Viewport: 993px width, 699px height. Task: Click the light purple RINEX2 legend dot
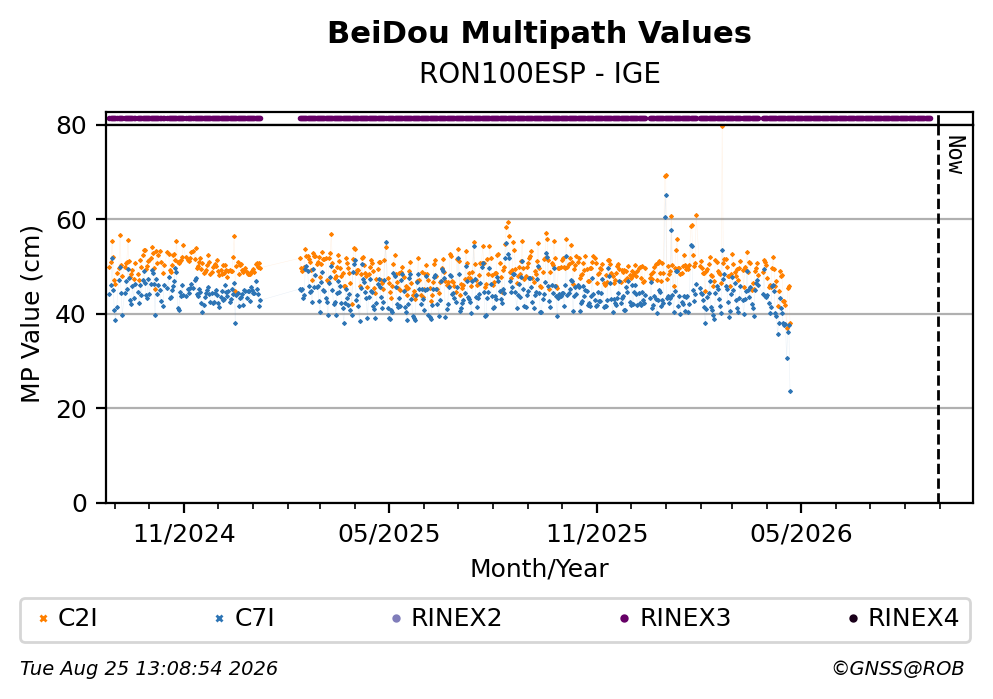pyautogui.click(x=397, y=619)
